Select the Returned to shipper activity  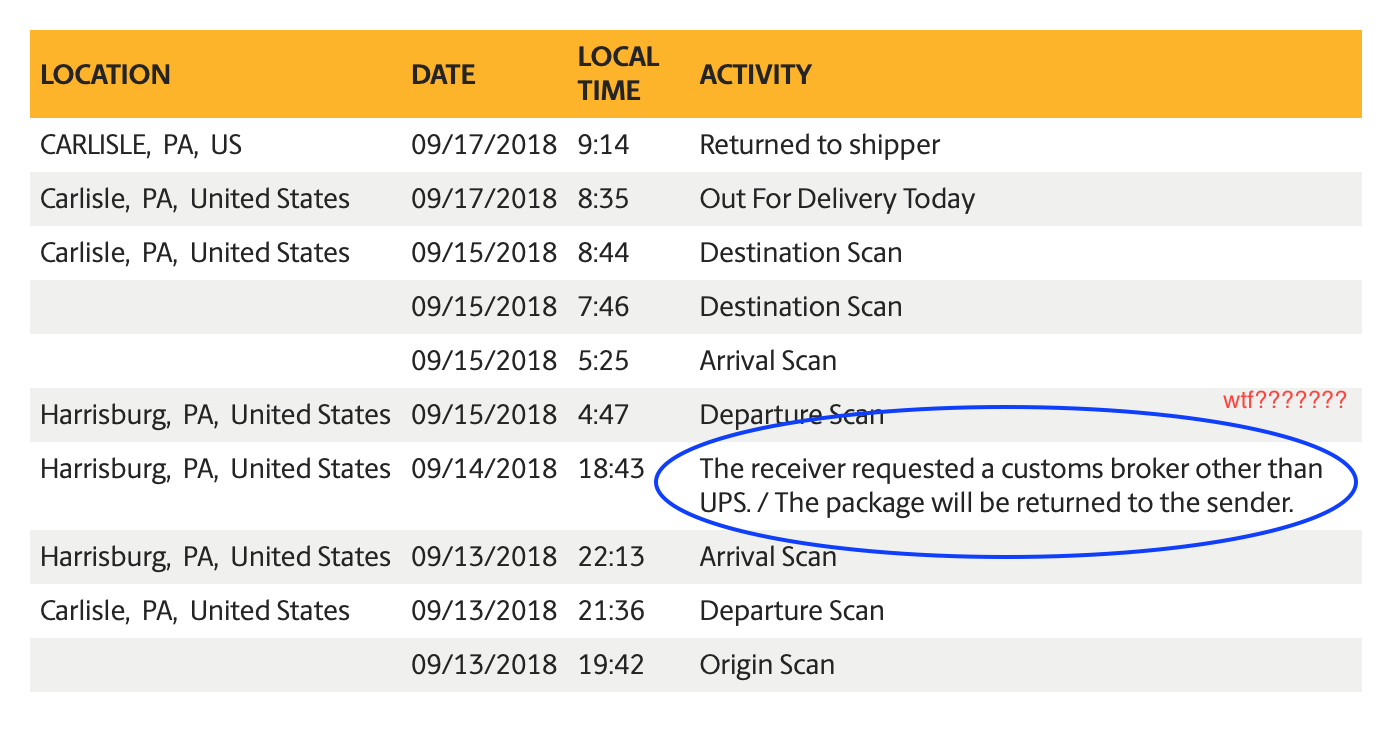[x=820, y=145]
